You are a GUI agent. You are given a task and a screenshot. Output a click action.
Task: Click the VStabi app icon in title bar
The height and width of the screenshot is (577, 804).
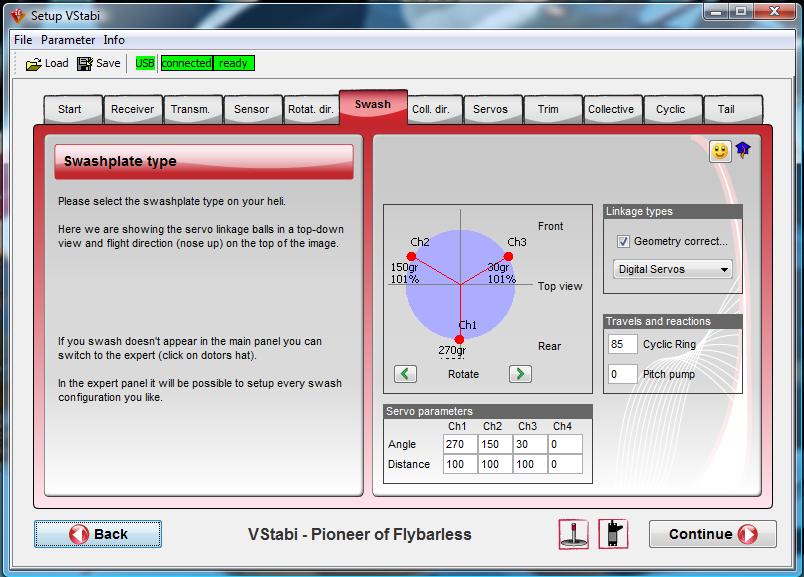(18, 16)
